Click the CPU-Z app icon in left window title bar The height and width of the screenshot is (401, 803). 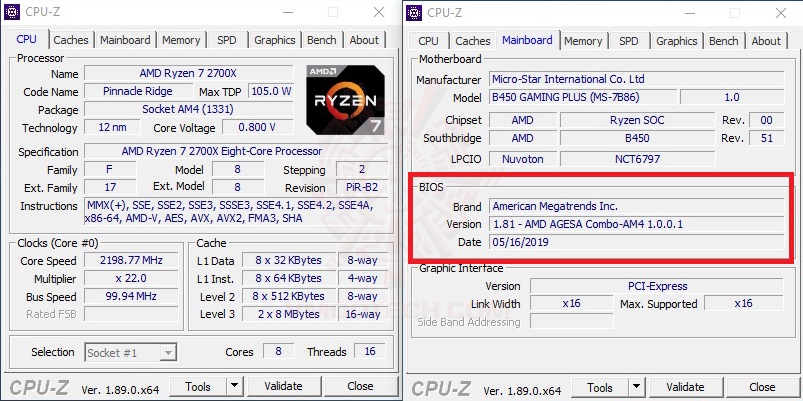(12, 12)
